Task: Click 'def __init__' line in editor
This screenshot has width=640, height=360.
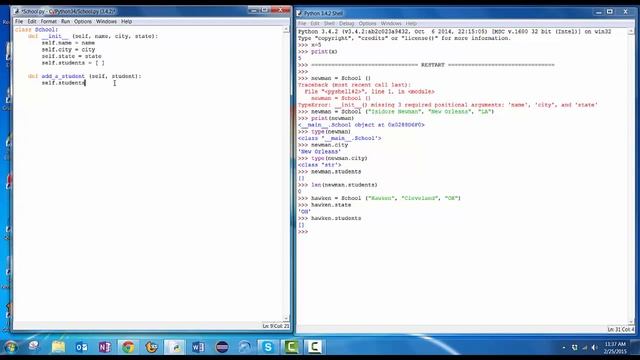Action: 93,36
